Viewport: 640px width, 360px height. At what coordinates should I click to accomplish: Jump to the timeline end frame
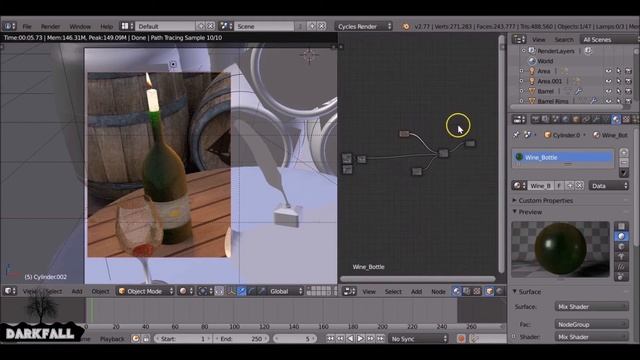pos(380,338)
